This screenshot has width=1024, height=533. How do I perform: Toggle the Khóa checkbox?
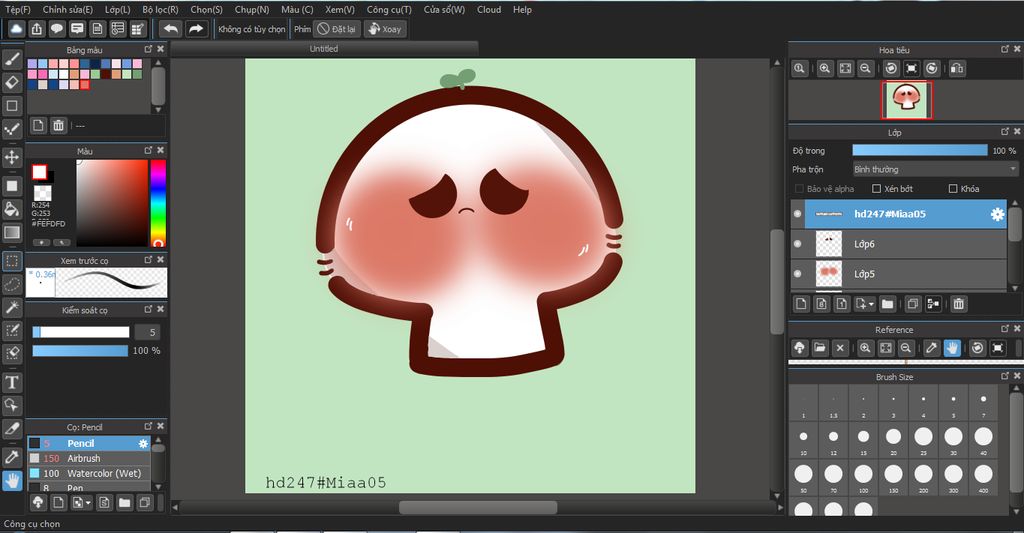pos(953,189)
